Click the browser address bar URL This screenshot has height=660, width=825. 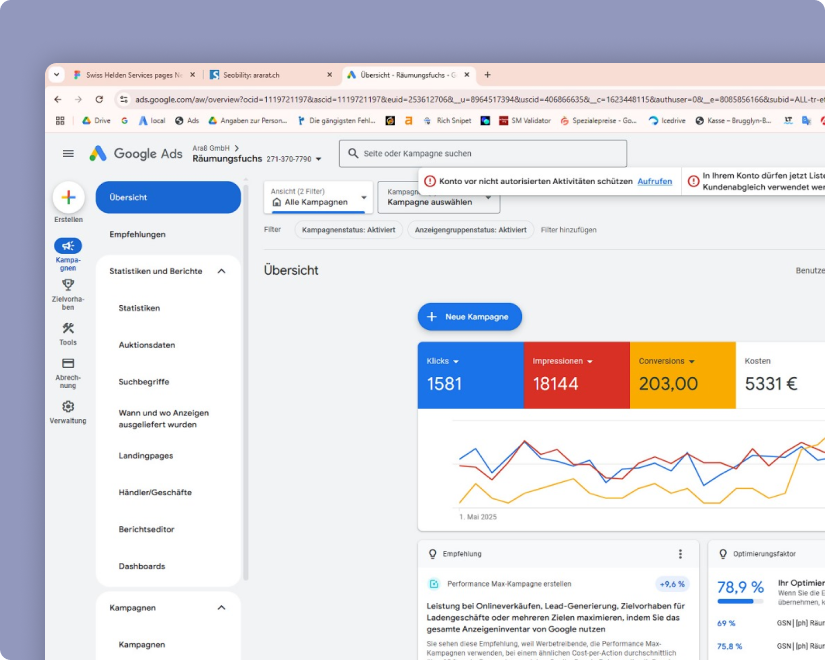(479, 99)
